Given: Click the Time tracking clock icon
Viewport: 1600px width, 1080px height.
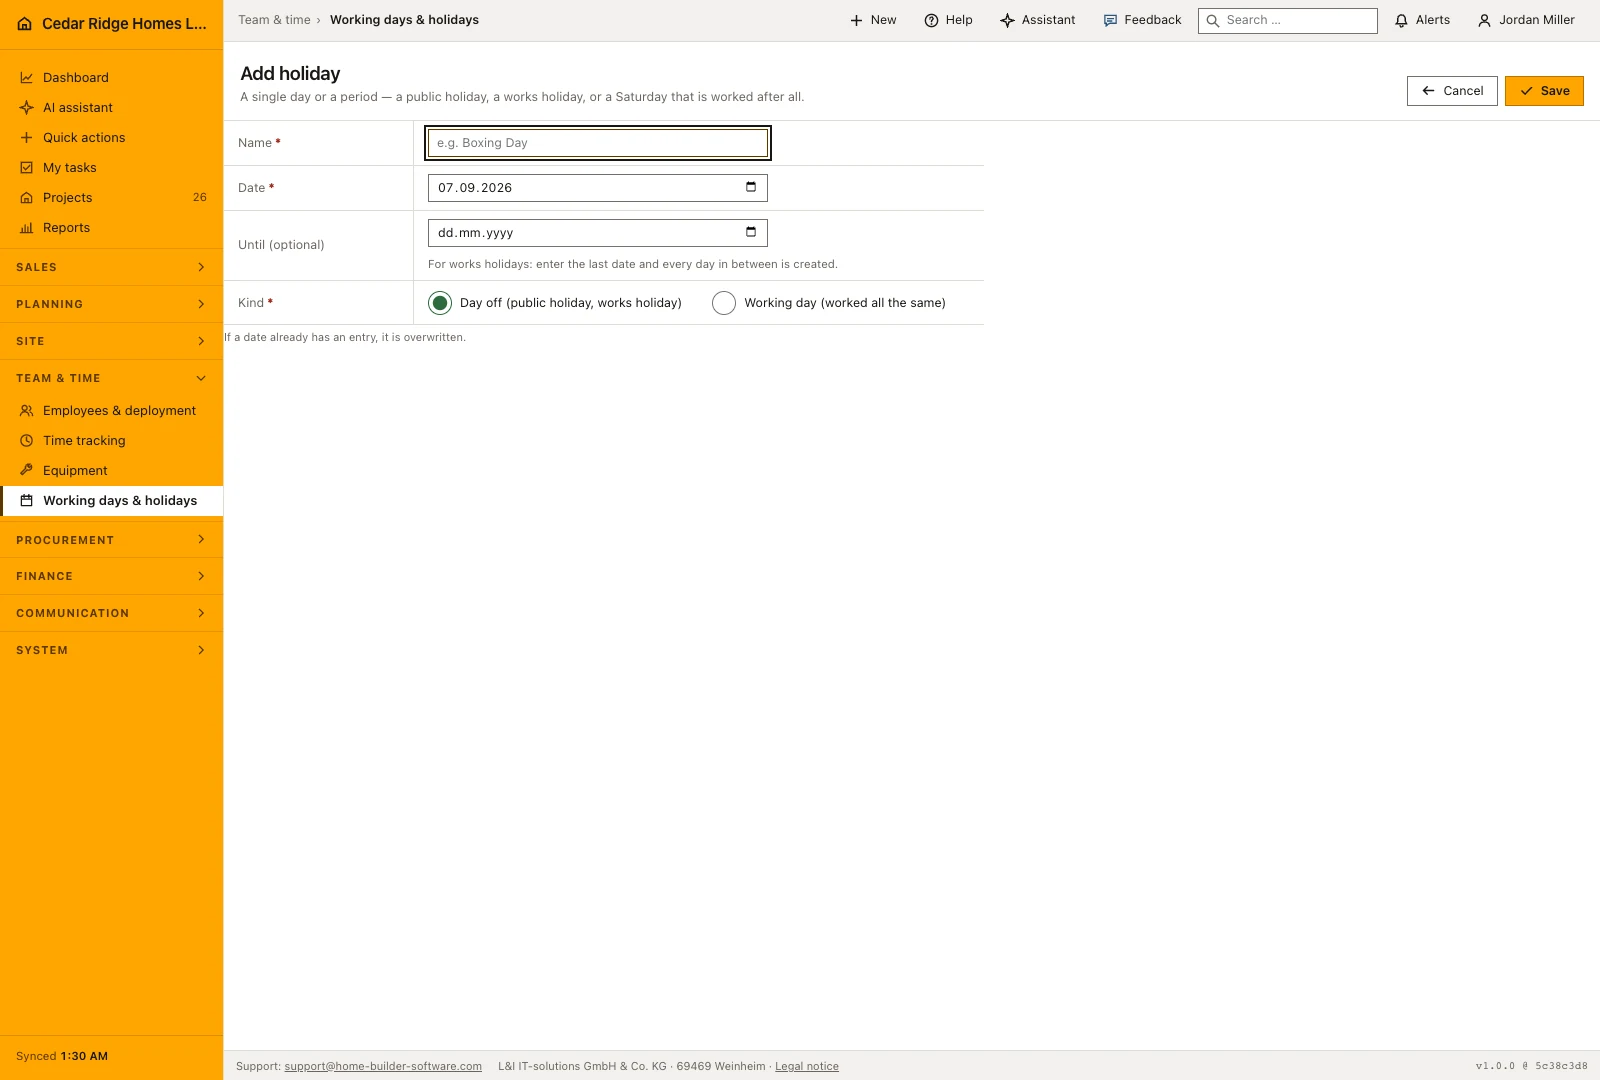Looking at the screenshot, I should coord(27,441).
